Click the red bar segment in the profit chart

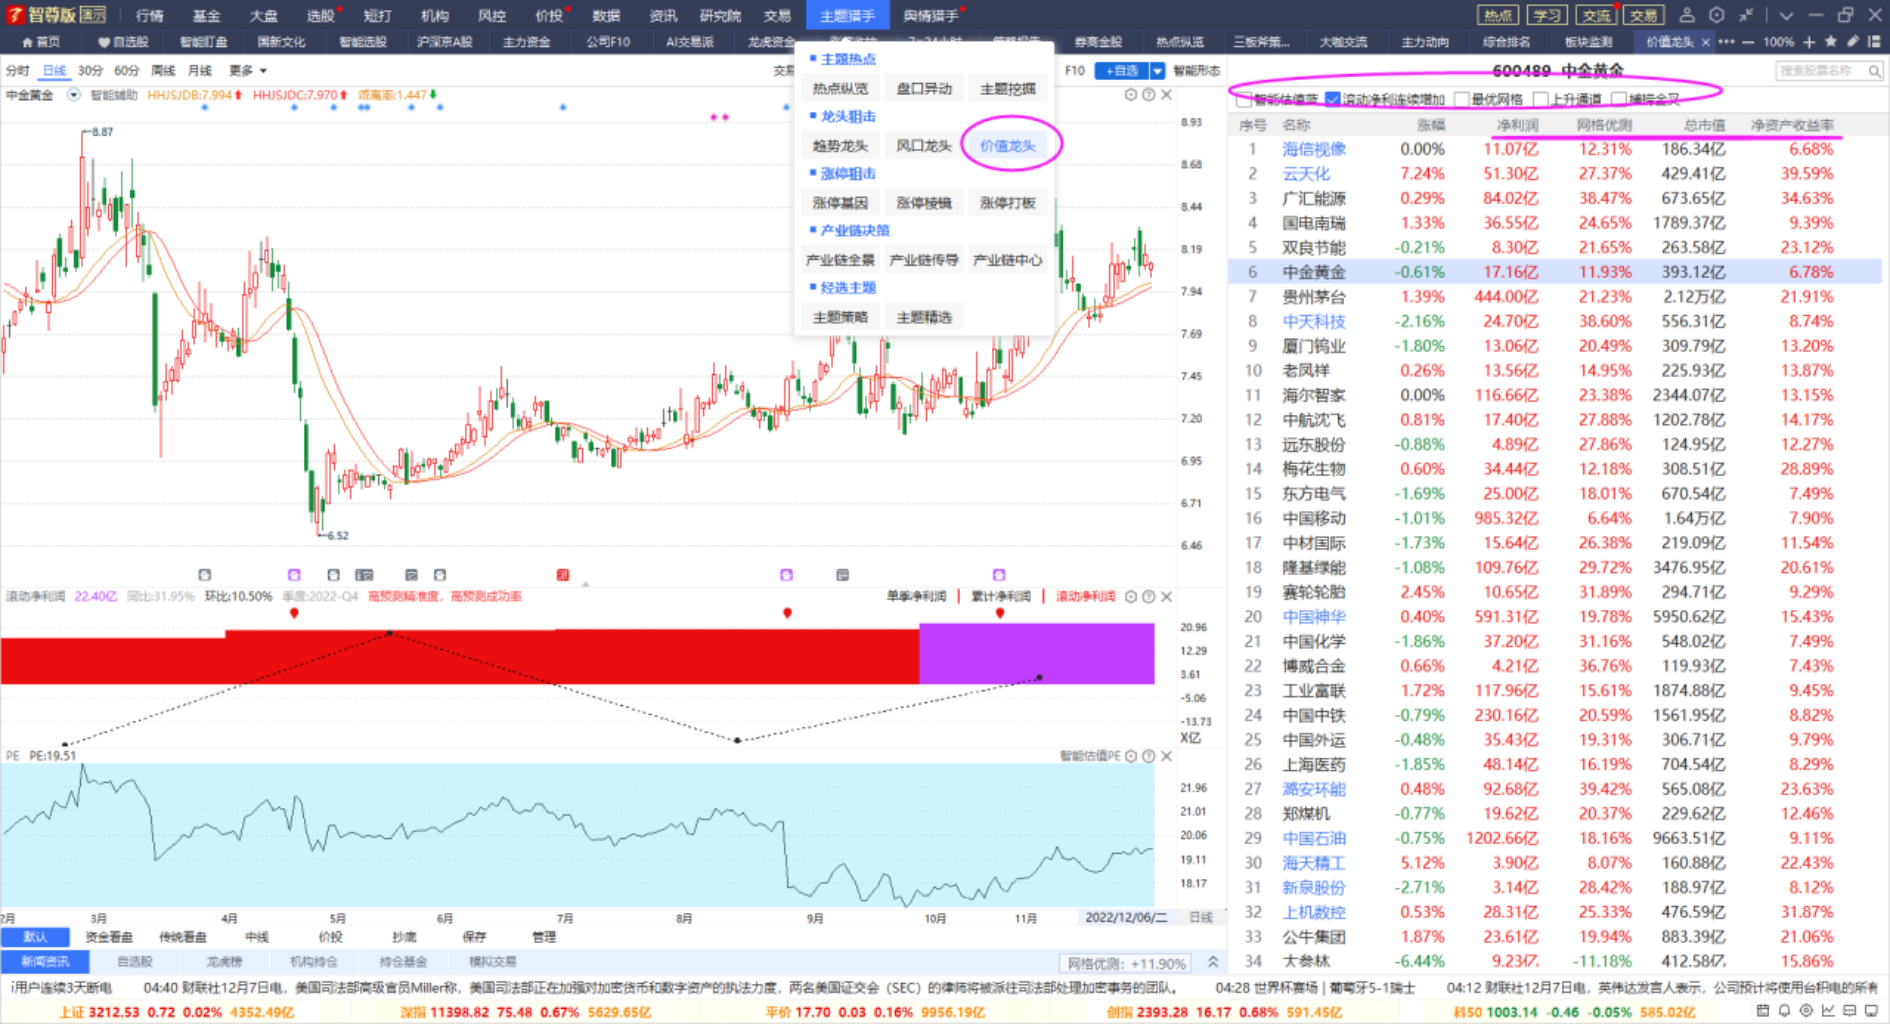tap(460, 658)
